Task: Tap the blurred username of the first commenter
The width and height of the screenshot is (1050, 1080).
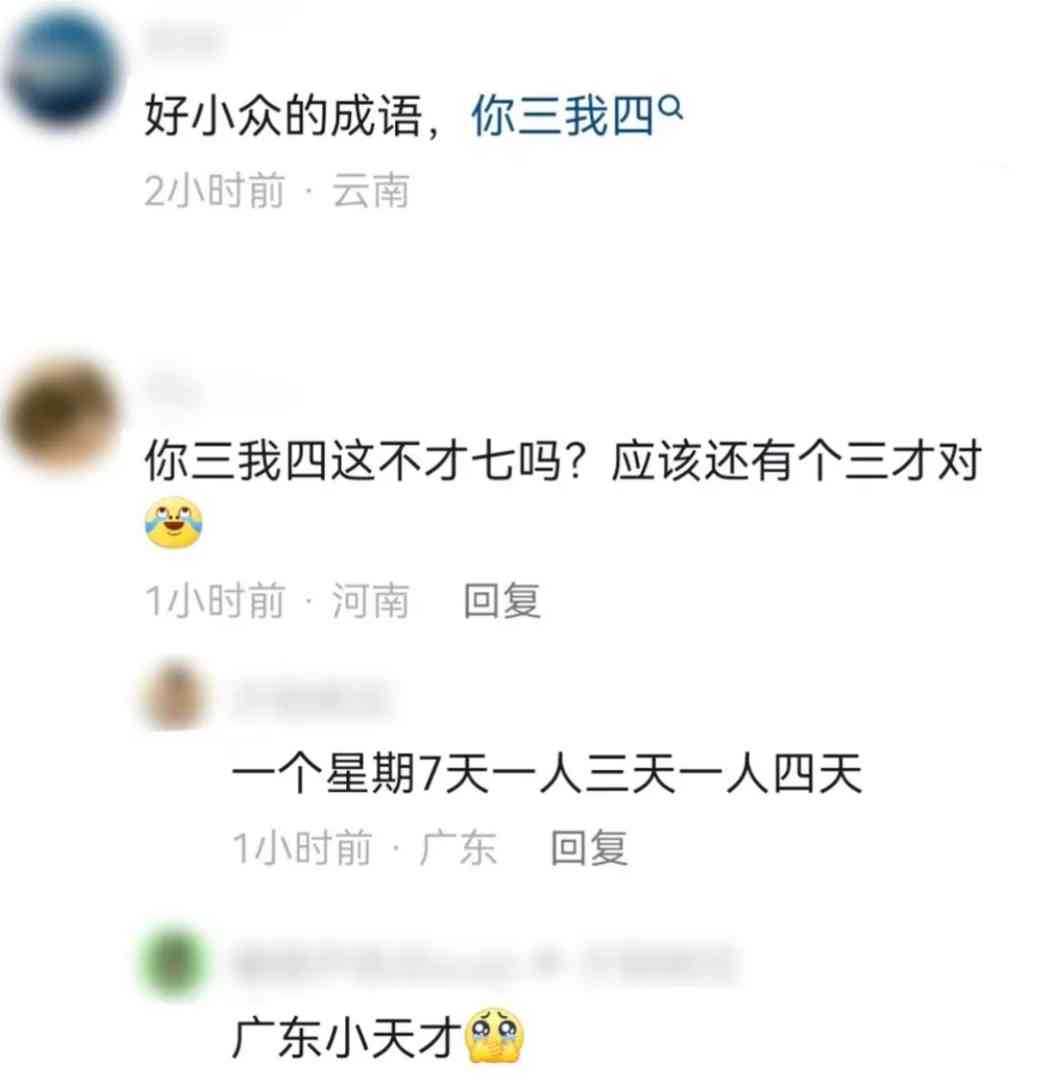Action: point(183,41)
